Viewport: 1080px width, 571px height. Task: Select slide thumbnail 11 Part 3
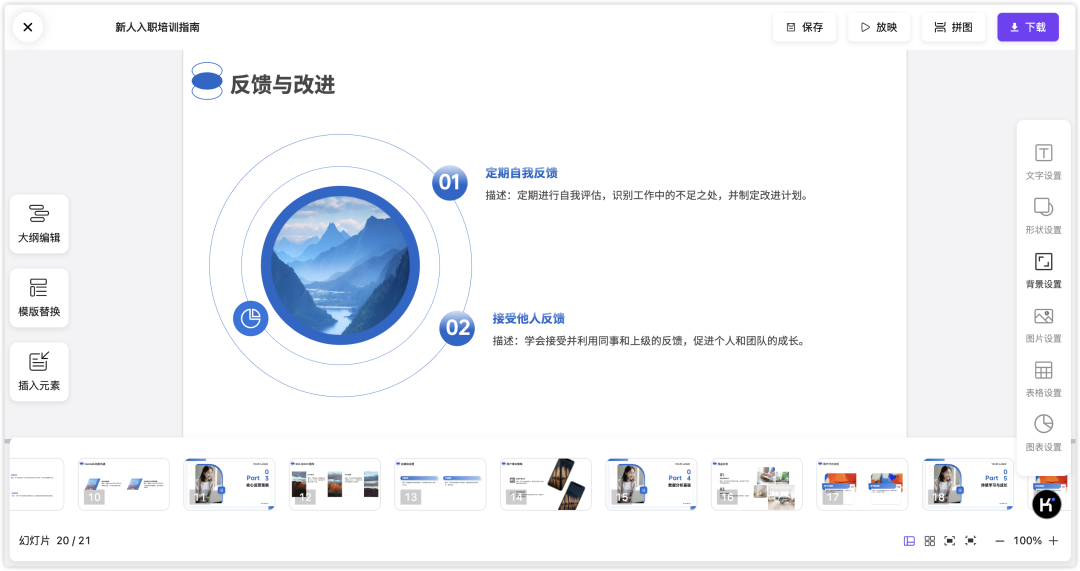click(229, 484)
